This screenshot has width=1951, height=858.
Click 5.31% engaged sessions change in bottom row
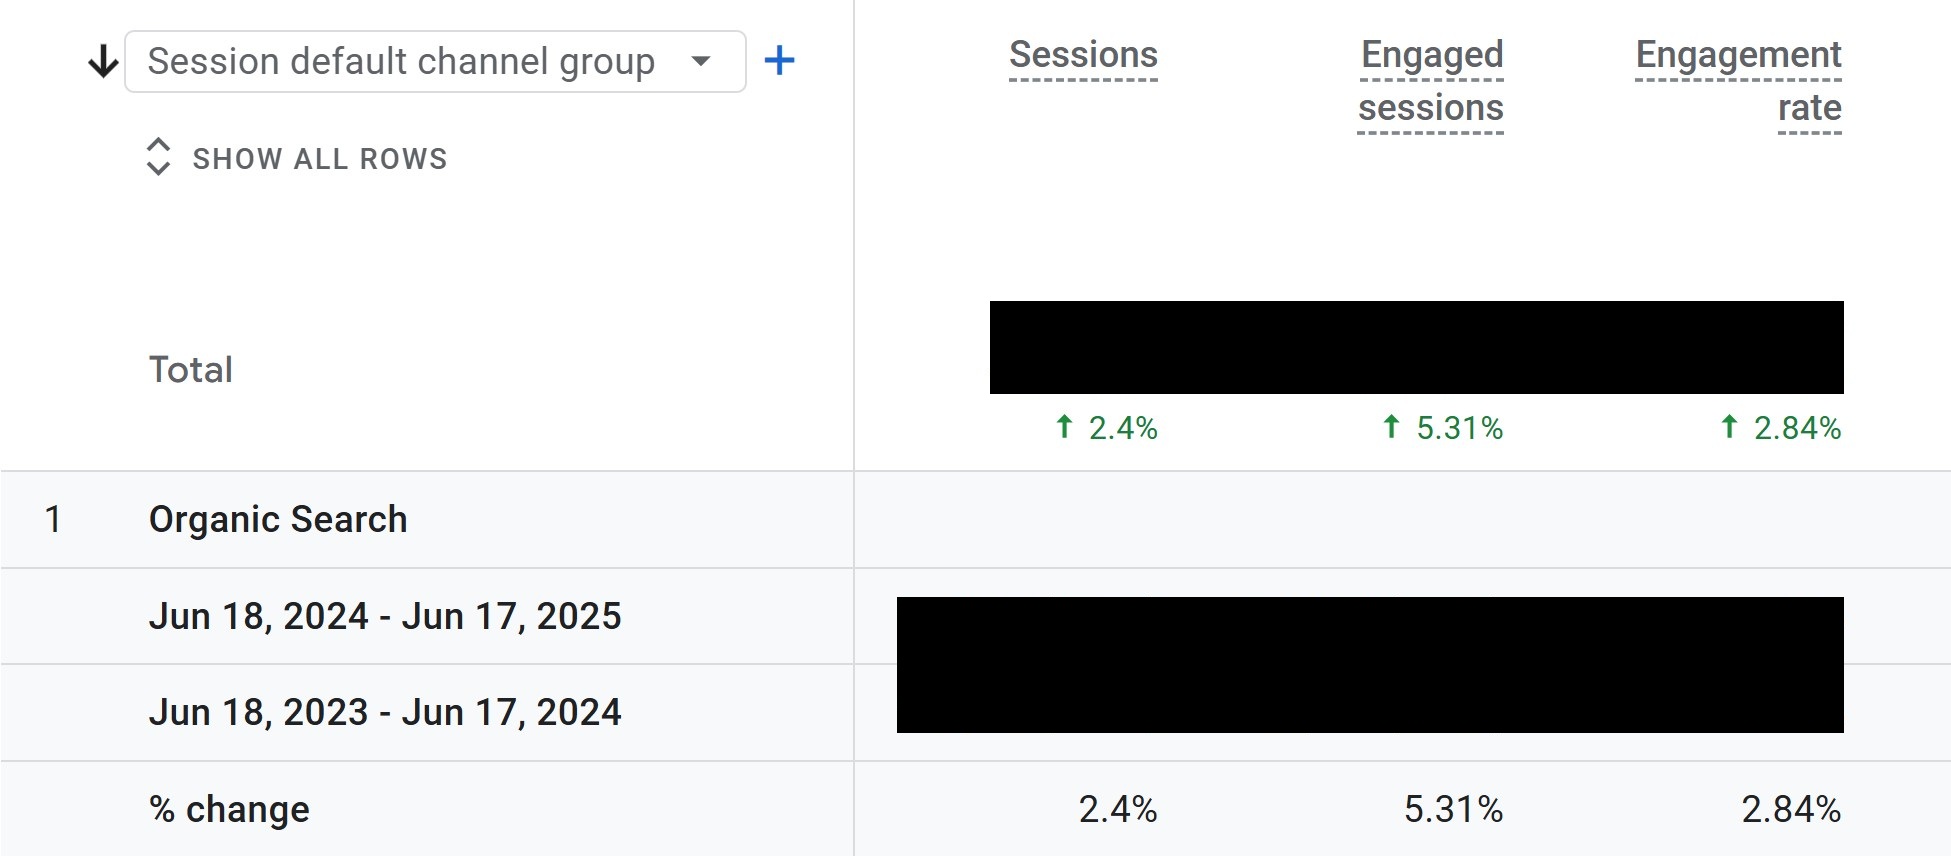1453,809
